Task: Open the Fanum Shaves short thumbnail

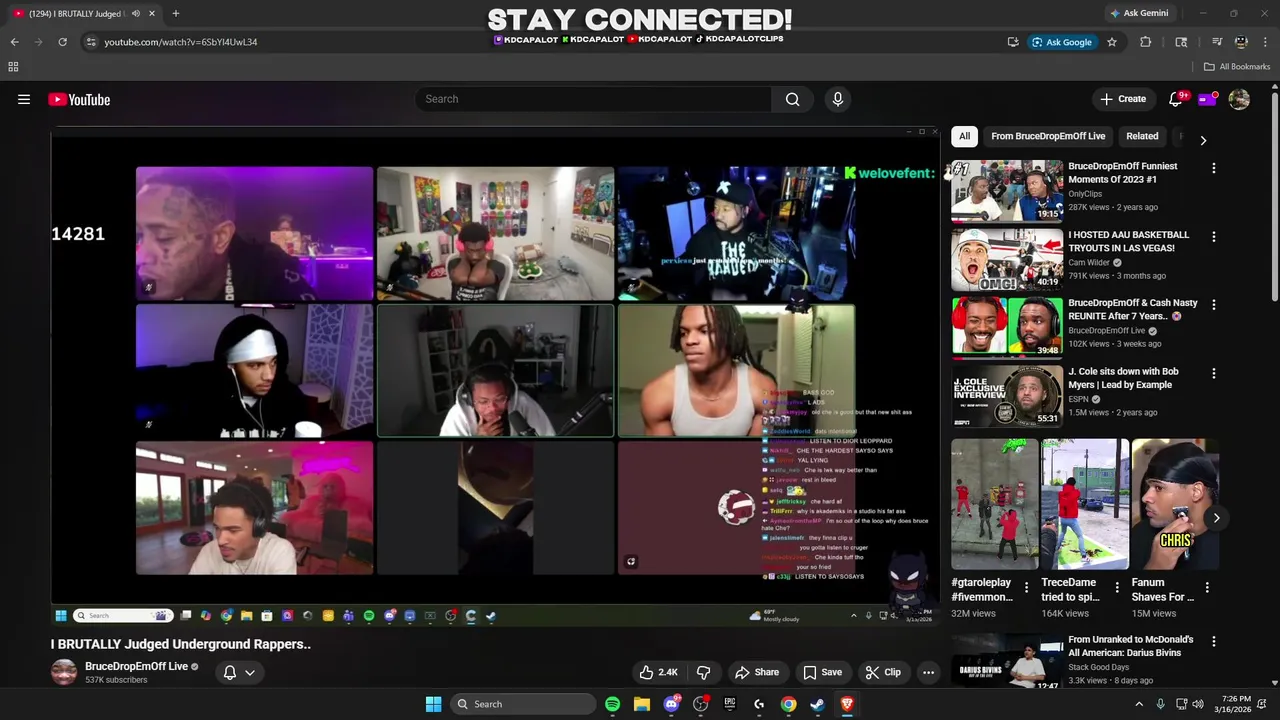Action: point(1175,504)
